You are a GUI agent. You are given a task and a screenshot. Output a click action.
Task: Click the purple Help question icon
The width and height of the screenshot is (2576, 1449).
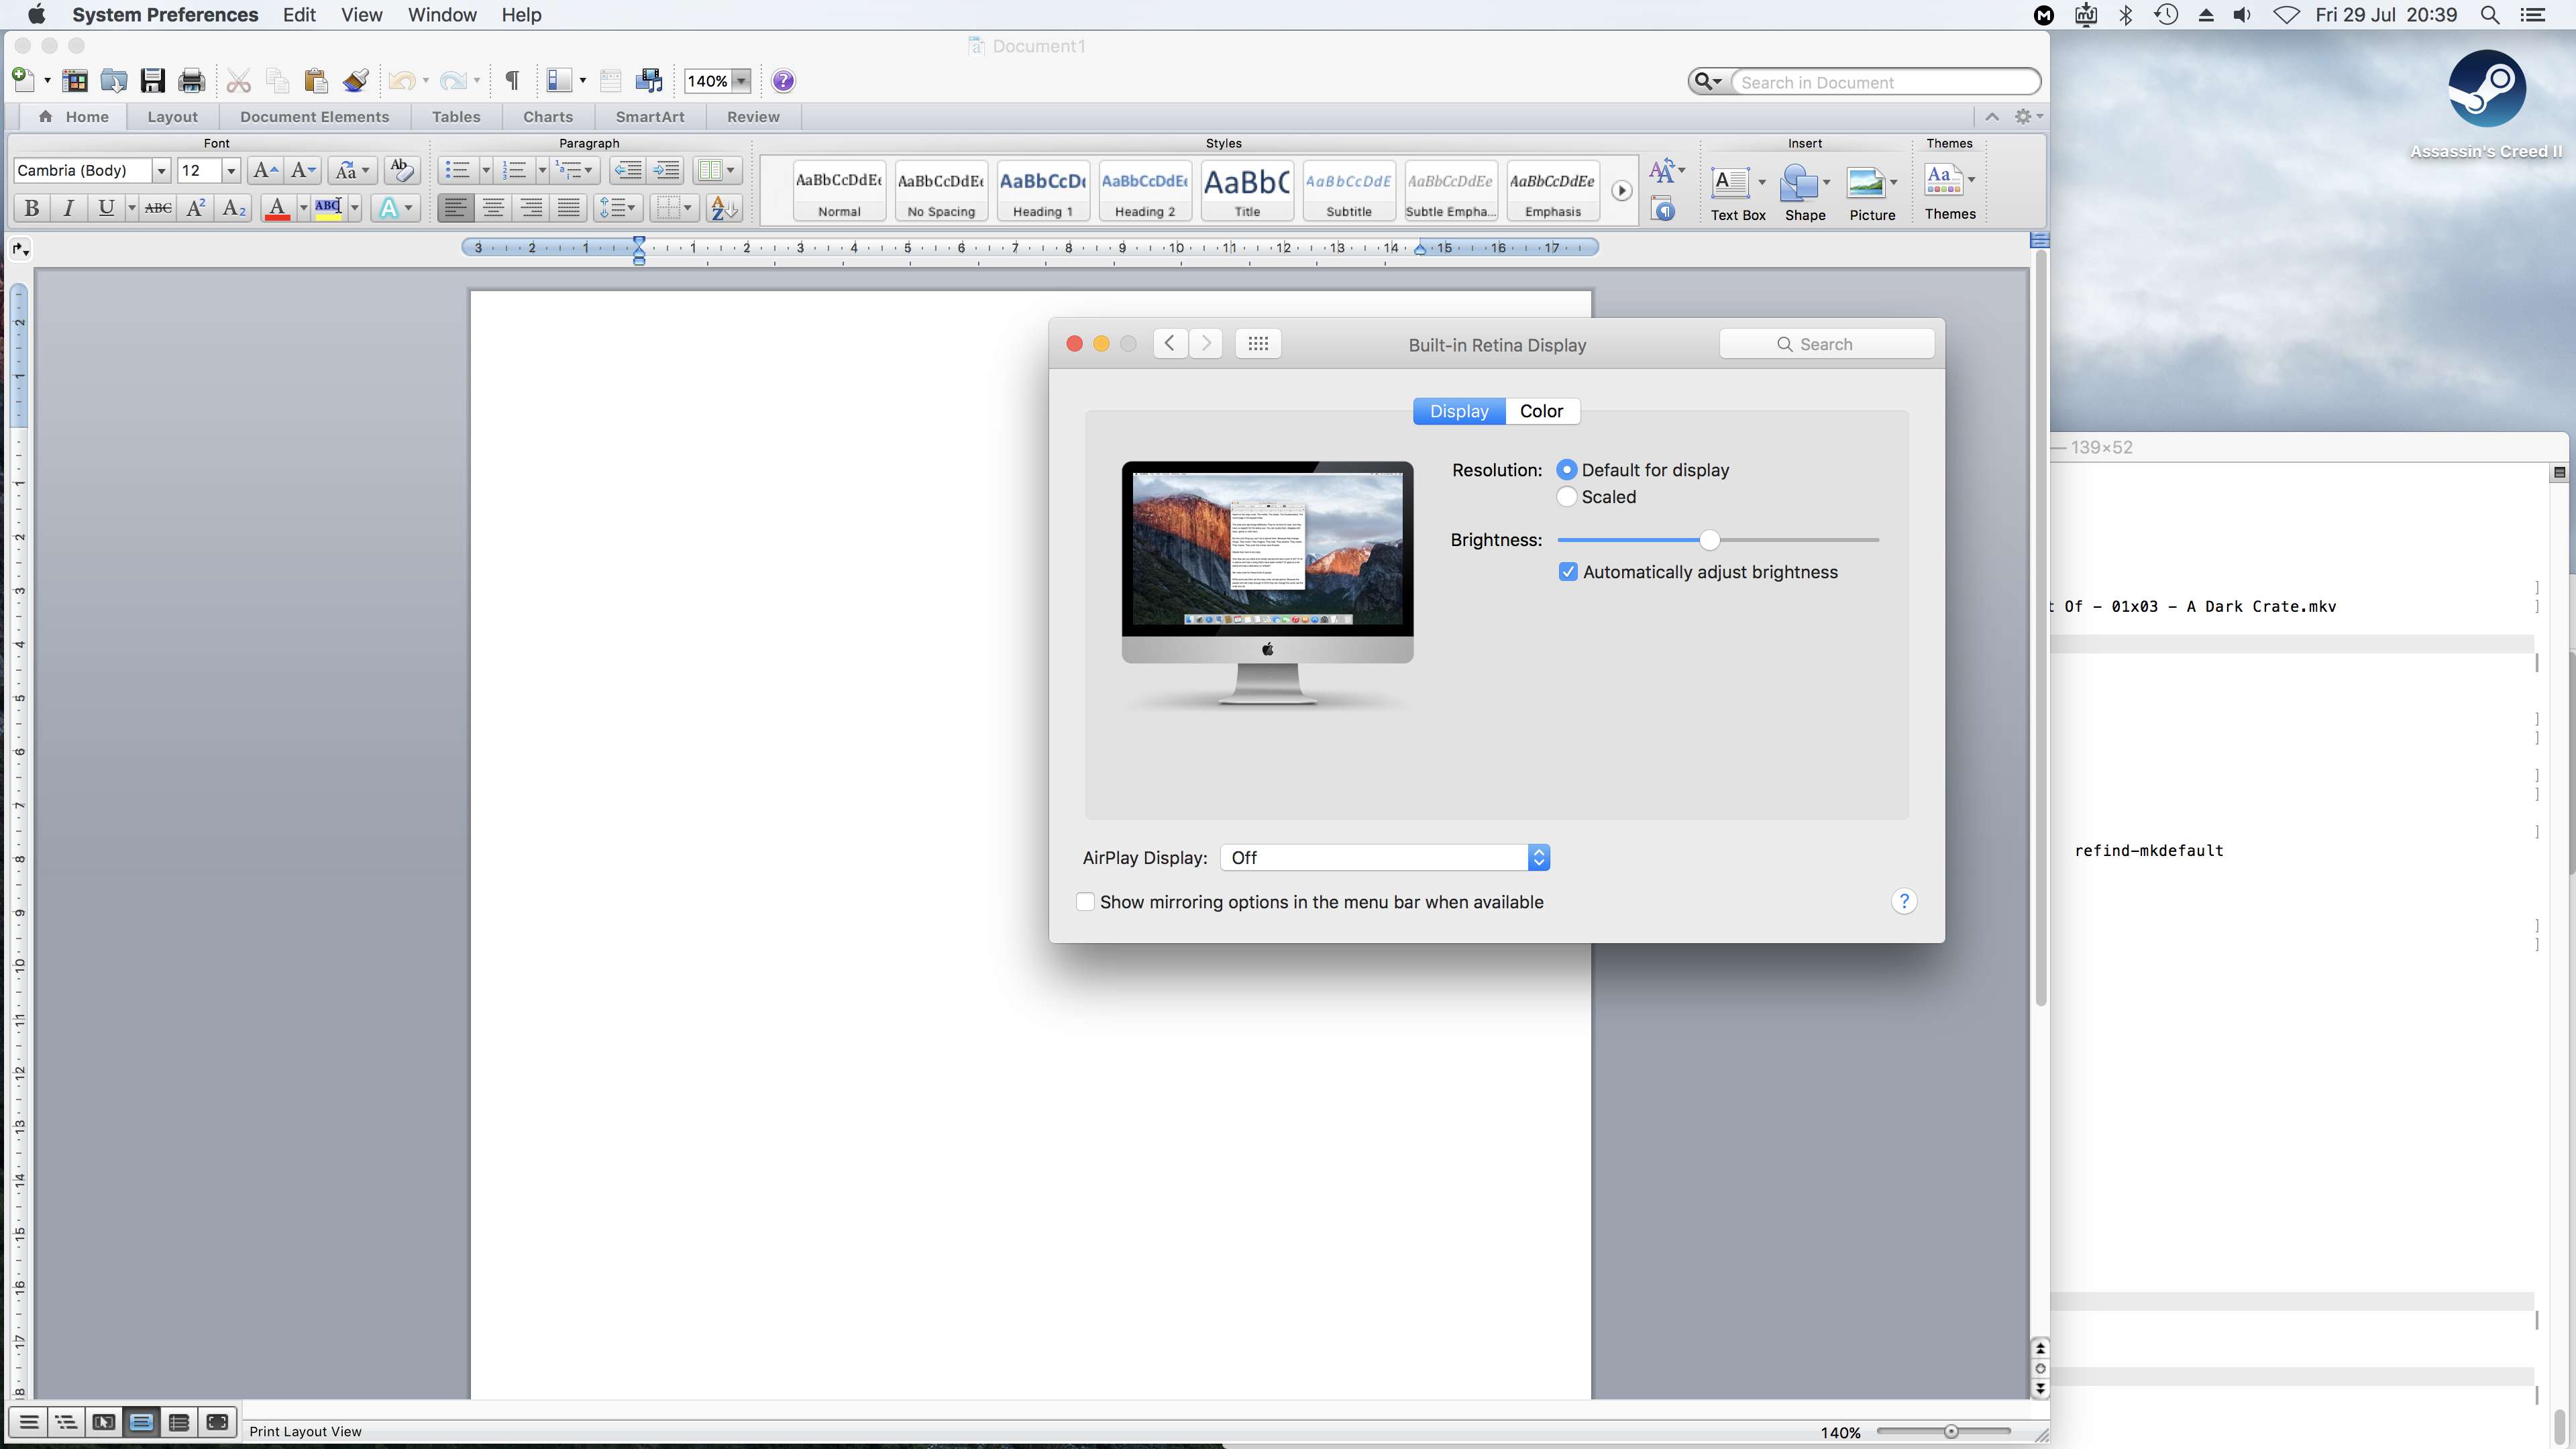(x=784, y=81)
